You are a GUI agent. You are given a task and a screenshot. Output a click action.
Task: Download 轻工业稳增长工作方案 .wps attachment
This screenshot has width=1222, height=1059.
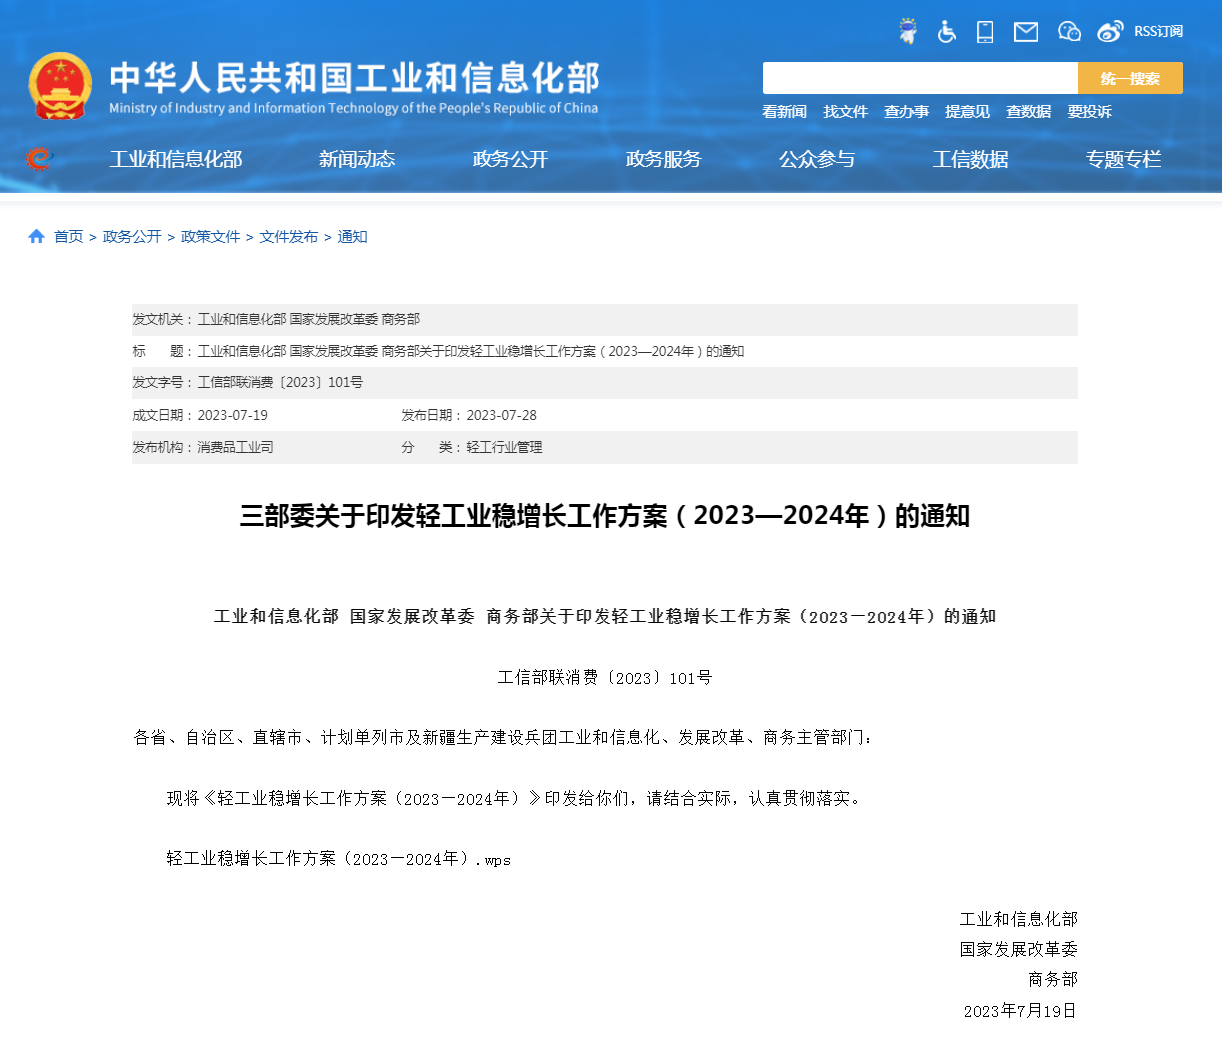coord(338,859)
